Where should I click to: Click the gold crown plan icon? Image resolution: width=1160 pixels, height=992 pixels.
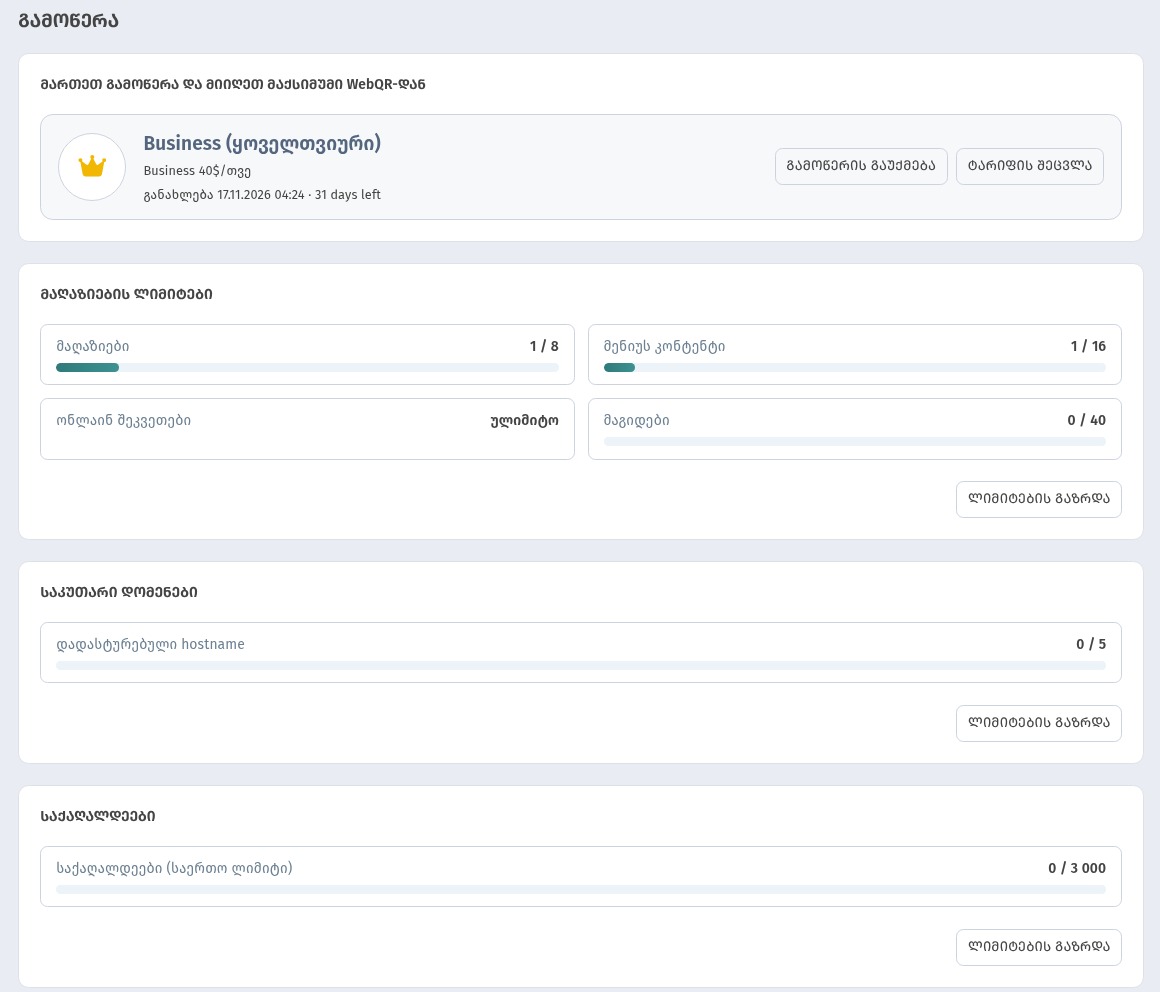click(x=92, y=166)
